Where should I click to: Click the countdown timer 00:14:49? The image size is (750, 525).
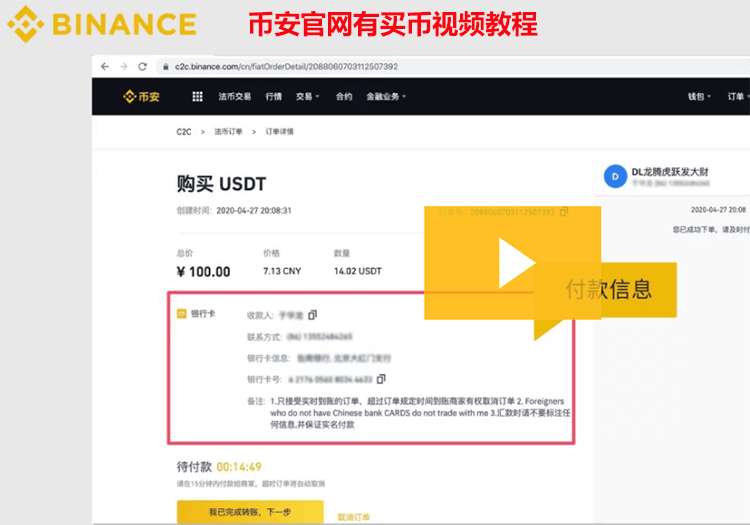click(239, 467)
